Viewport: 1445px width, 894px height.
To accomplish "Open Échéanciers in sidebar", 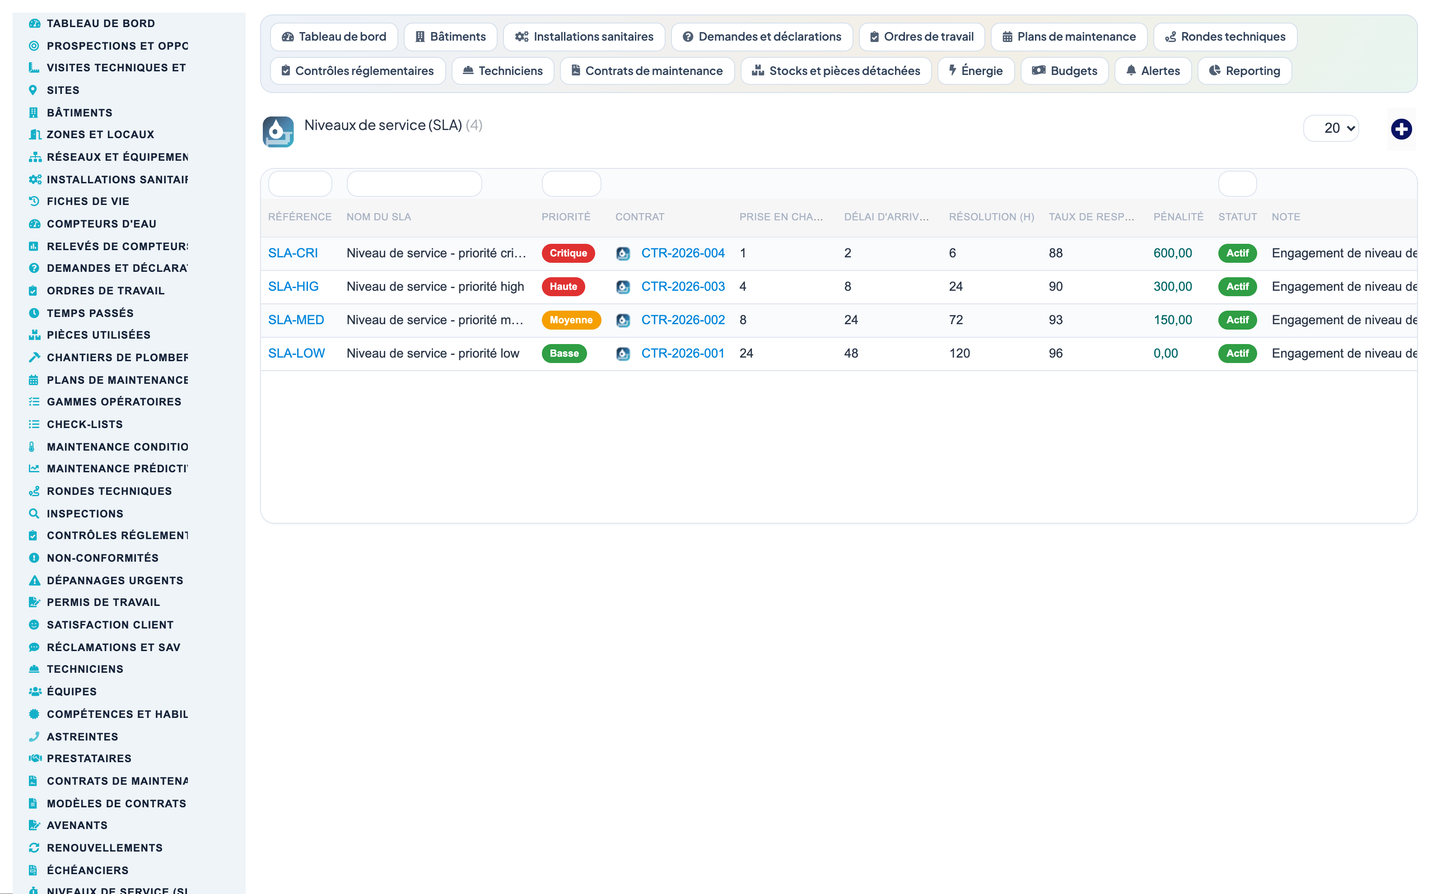I will 87,870.
